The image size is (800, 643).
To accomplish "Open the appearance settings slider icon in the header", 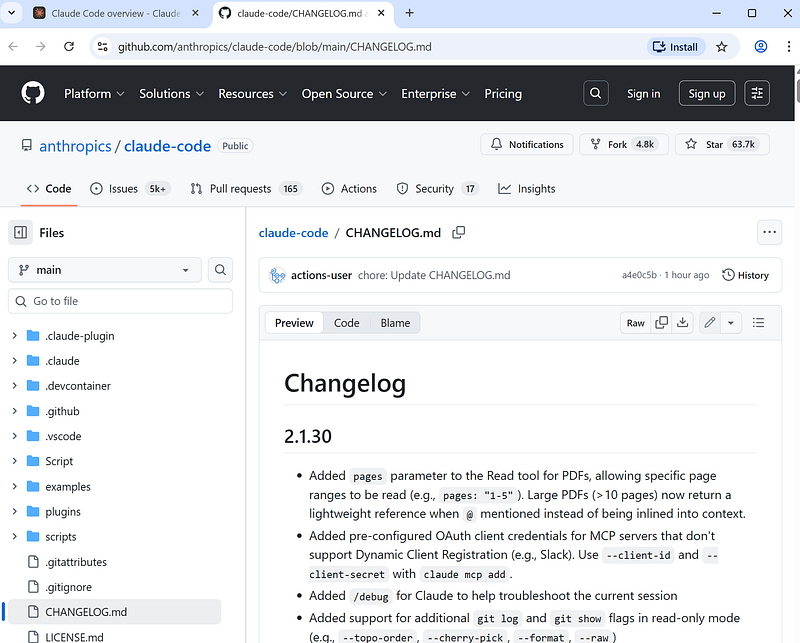I will (757, 93).
